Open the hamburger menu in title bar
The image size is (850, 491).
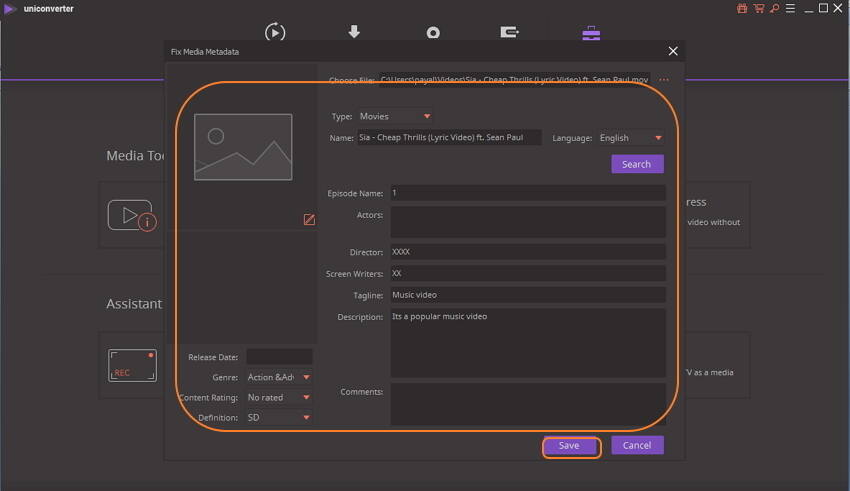[x=790, y=8]
